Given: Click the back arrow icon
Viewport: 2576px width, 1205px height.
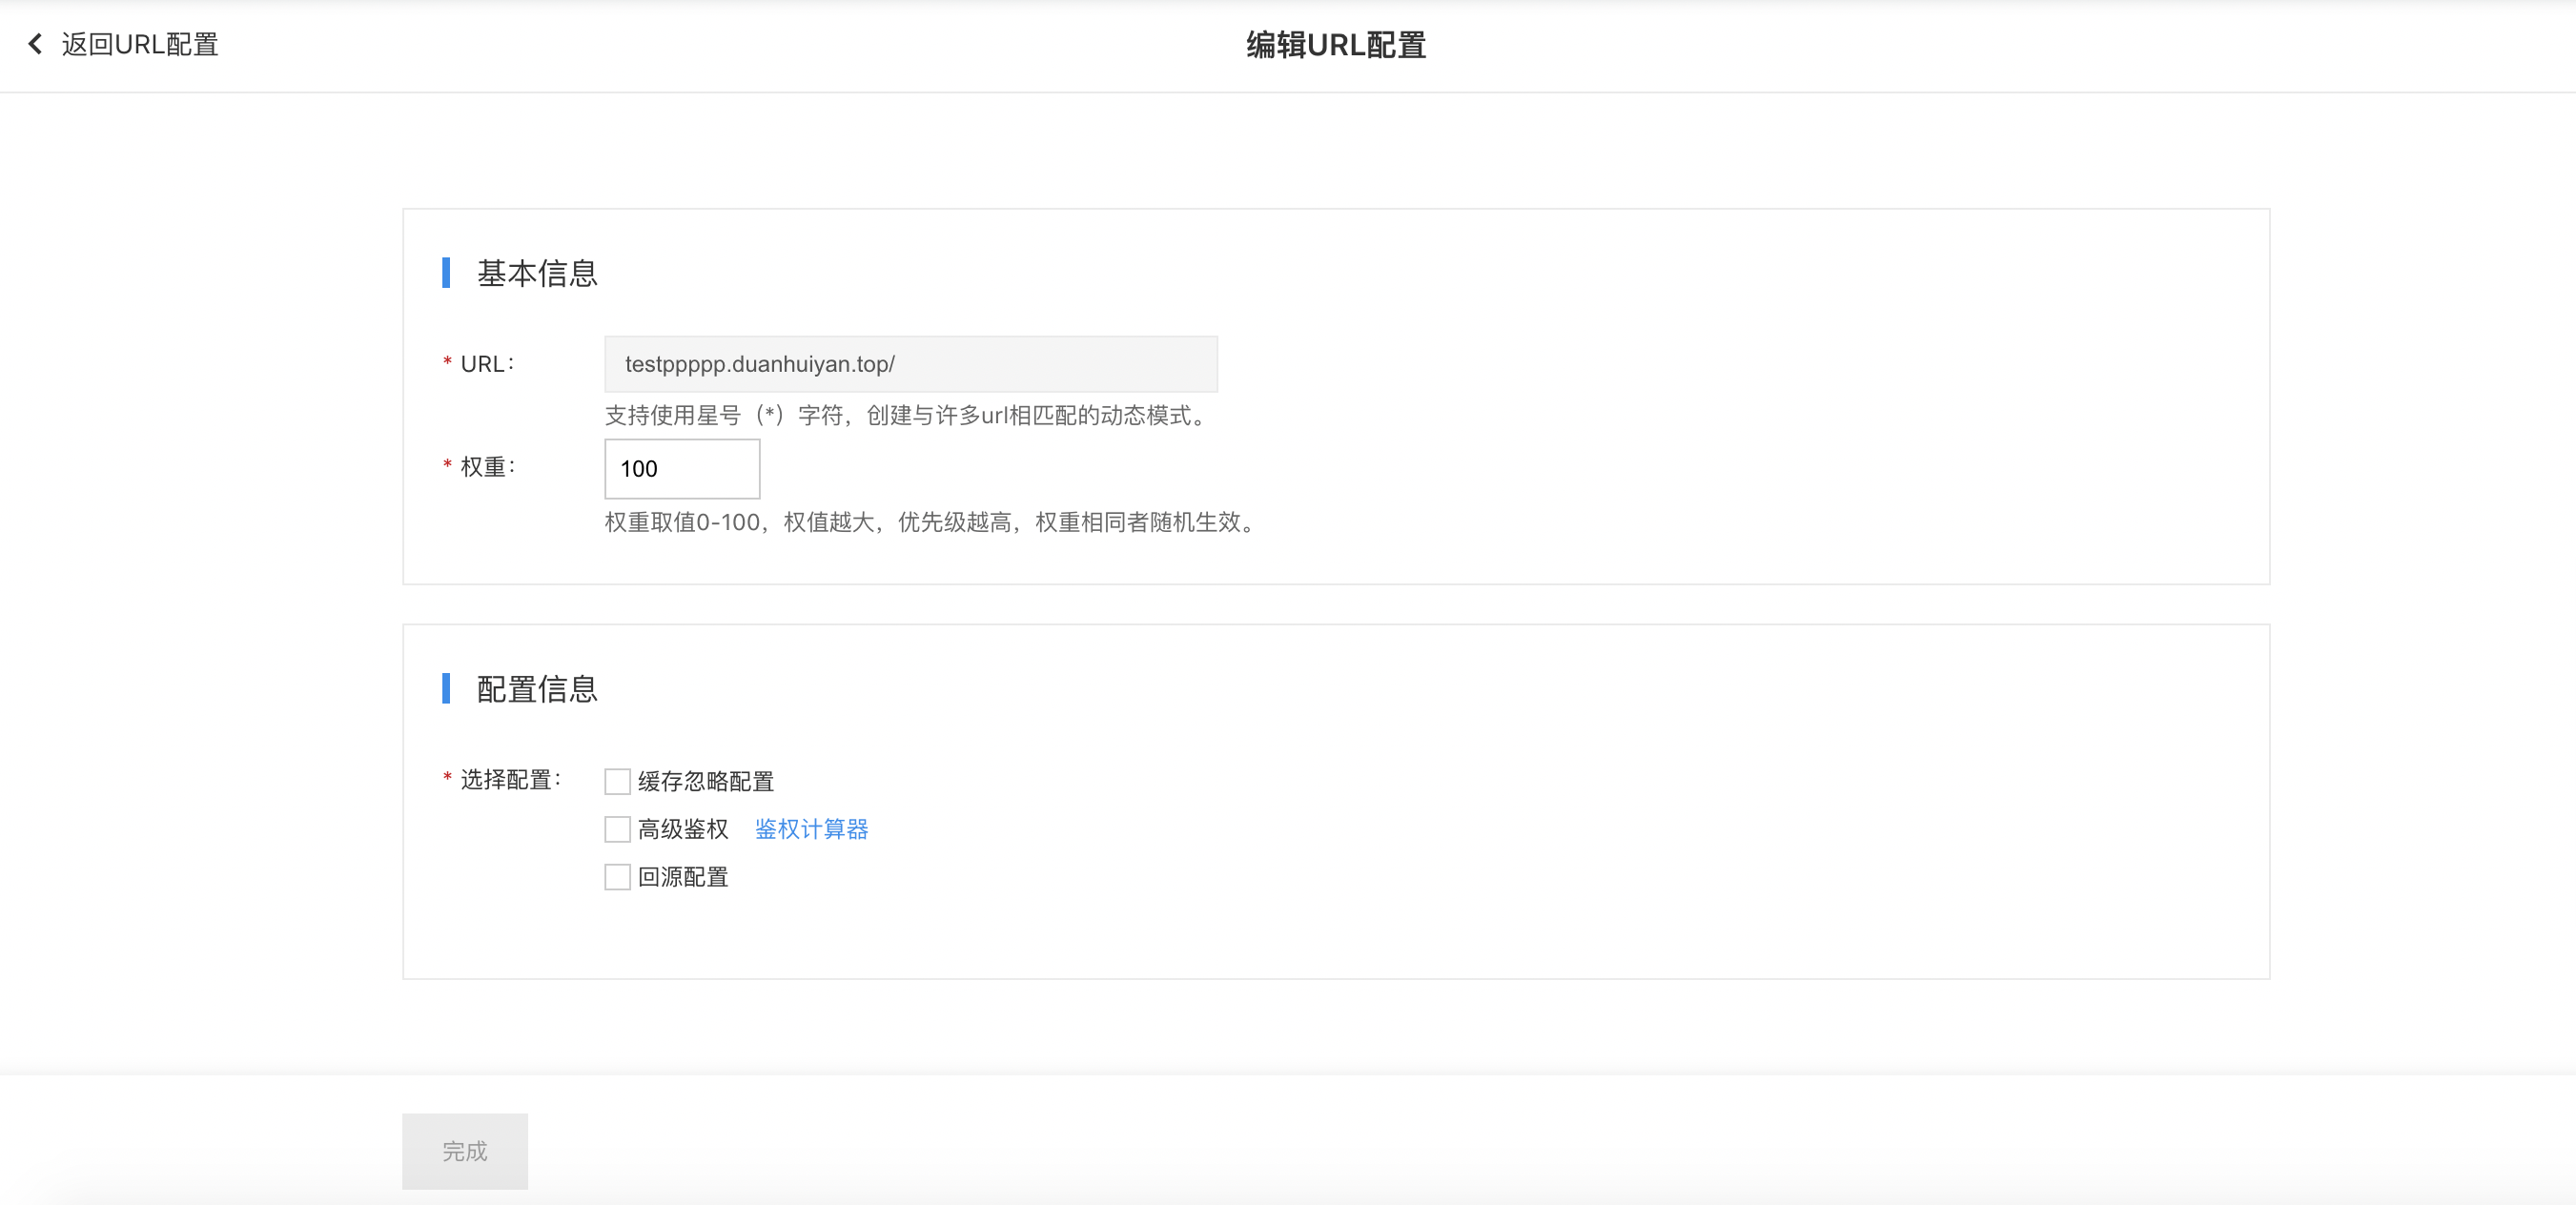Looking at the screenshot, I should [35, 44].
